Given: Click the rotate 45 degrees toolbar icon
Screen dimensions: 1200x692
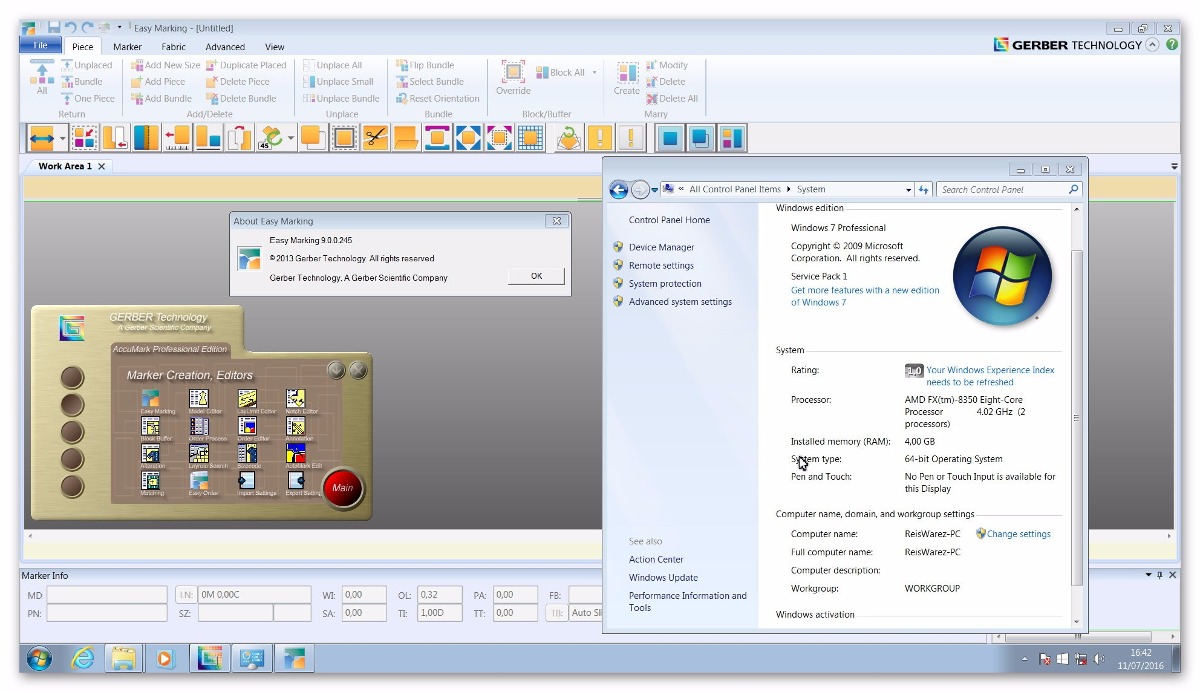Looking at the screenshot, I should point(270,137).
